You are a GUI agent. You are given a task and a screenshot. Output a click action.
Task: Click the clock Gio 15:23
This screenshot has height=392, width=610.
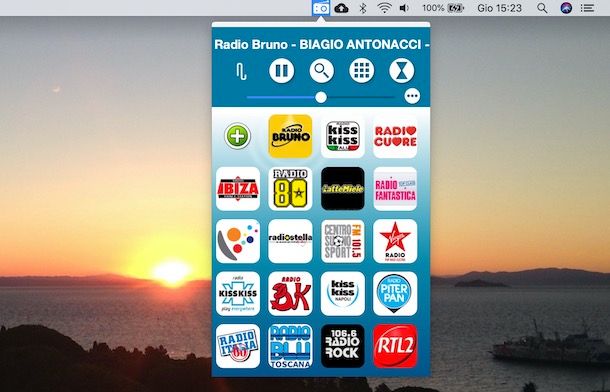click(x=499, y=8)
